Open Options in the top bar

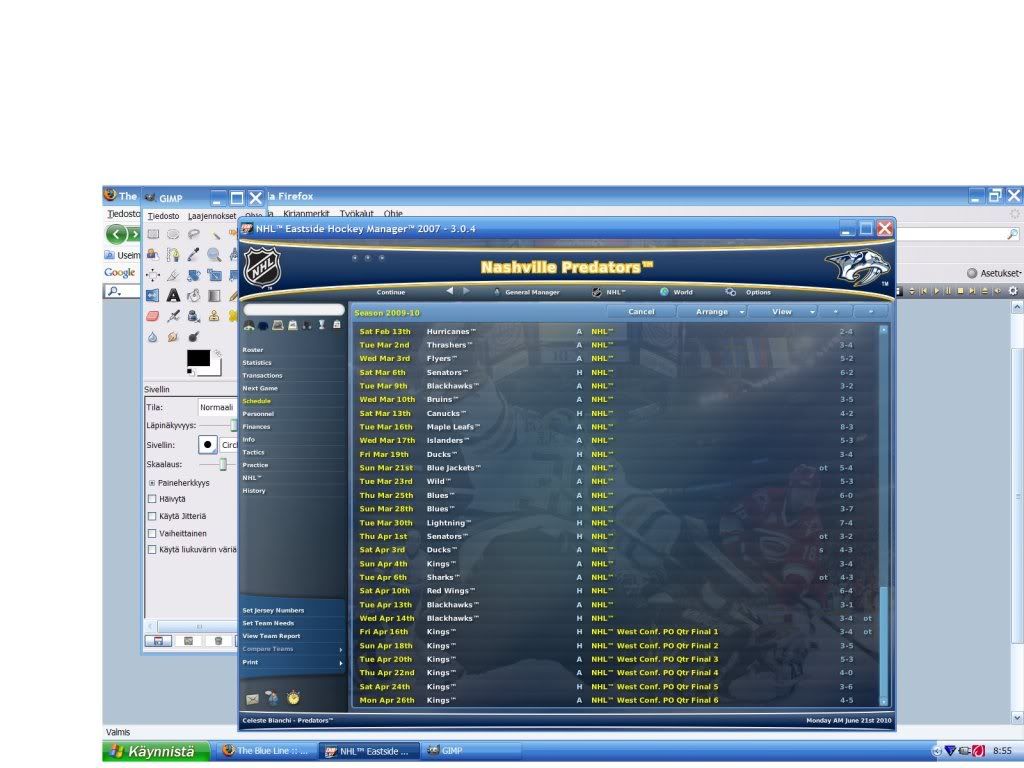[748, 292]
